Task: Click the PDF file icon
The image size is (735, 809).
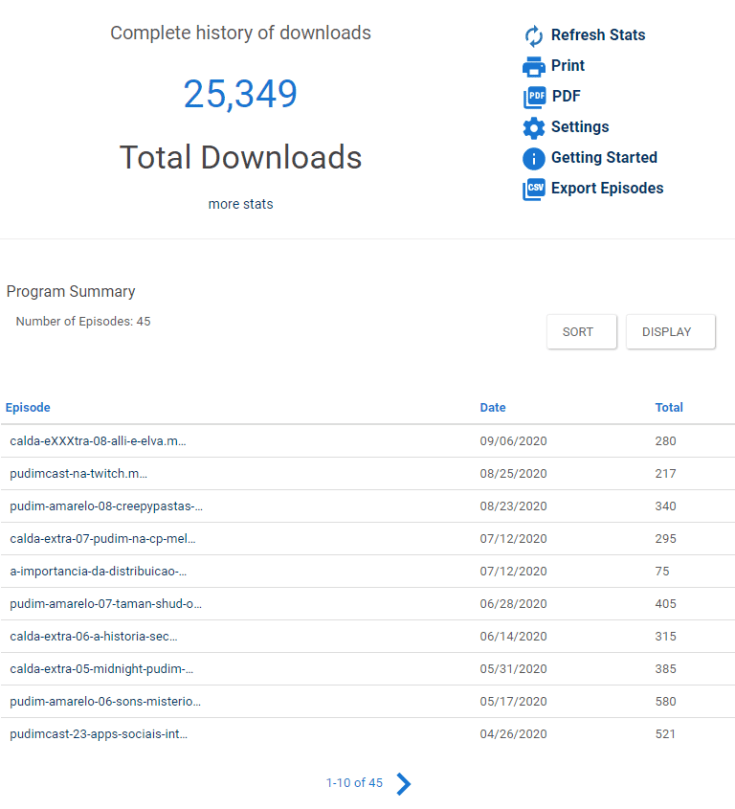Action: pyautogui.click(x=534, y=97)
